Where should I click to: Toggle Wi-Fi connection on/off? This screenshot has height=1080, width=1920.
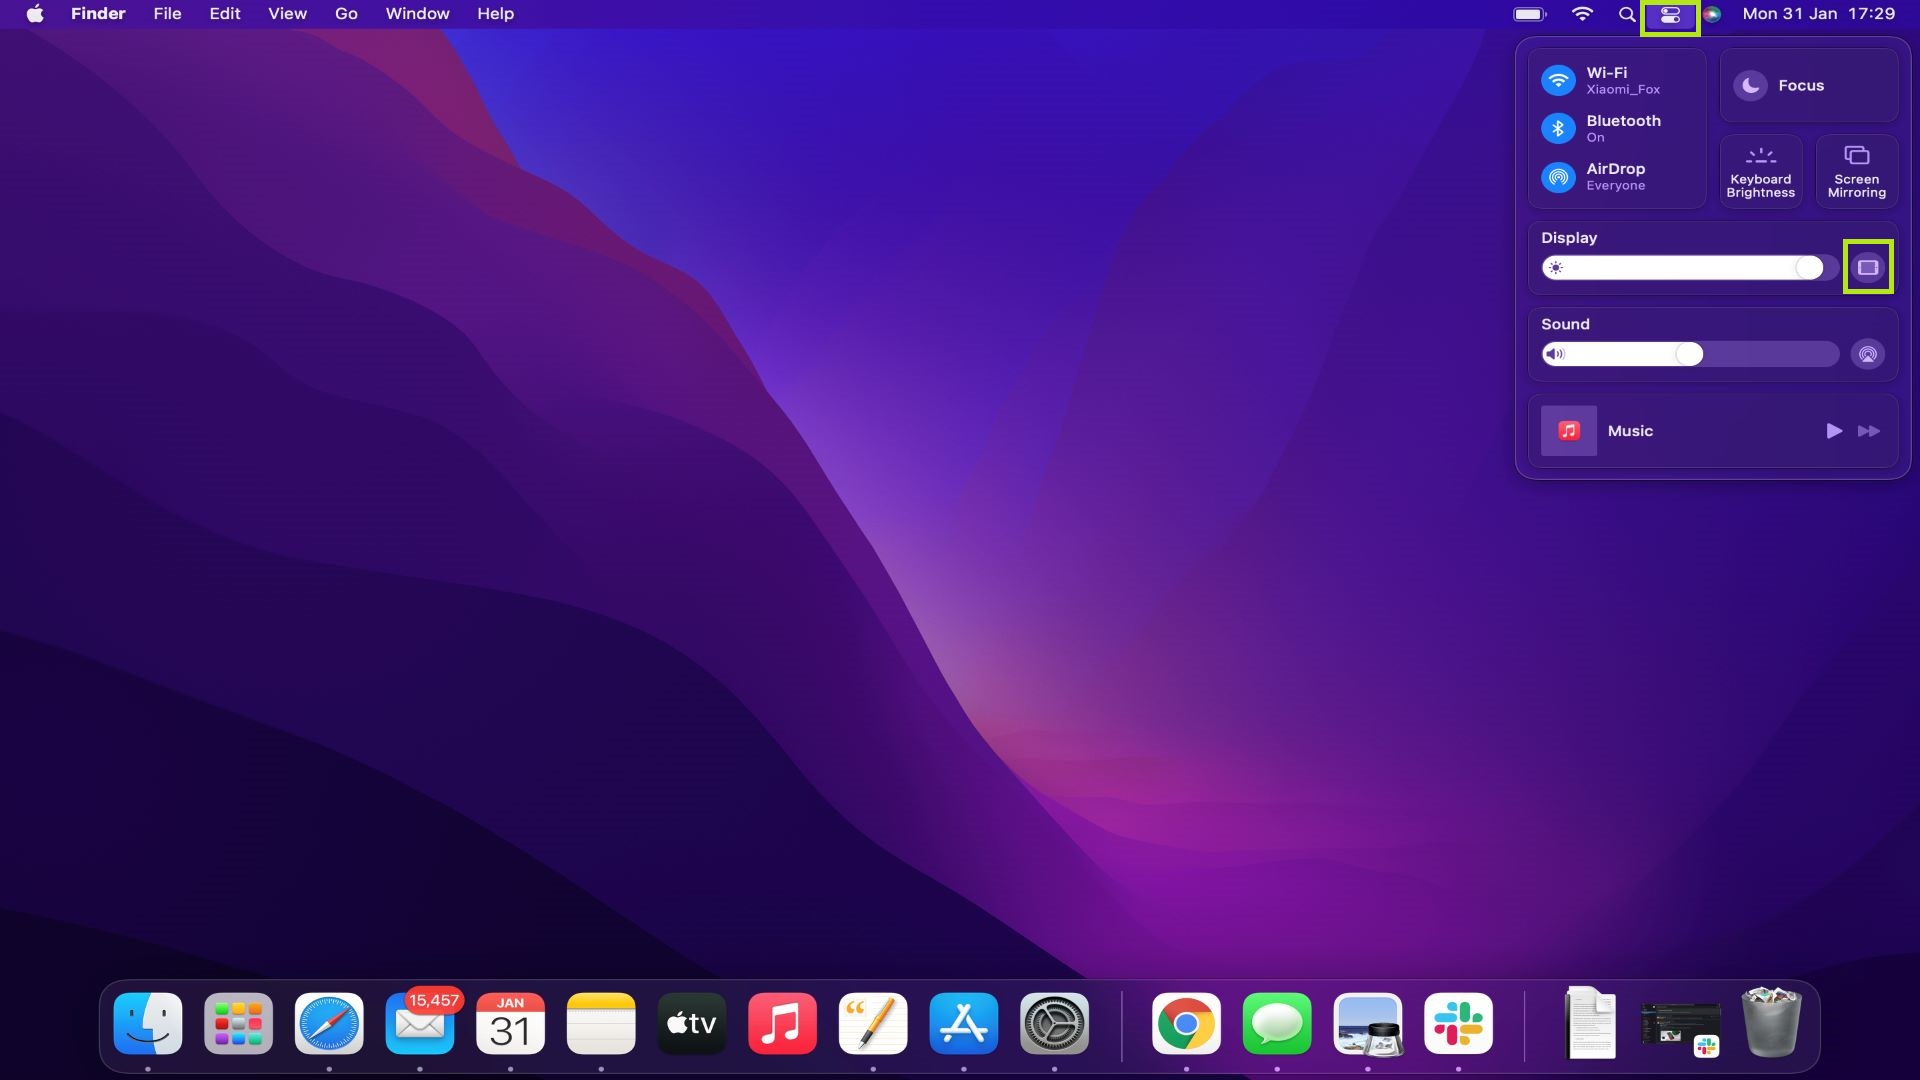point(1559,79)
